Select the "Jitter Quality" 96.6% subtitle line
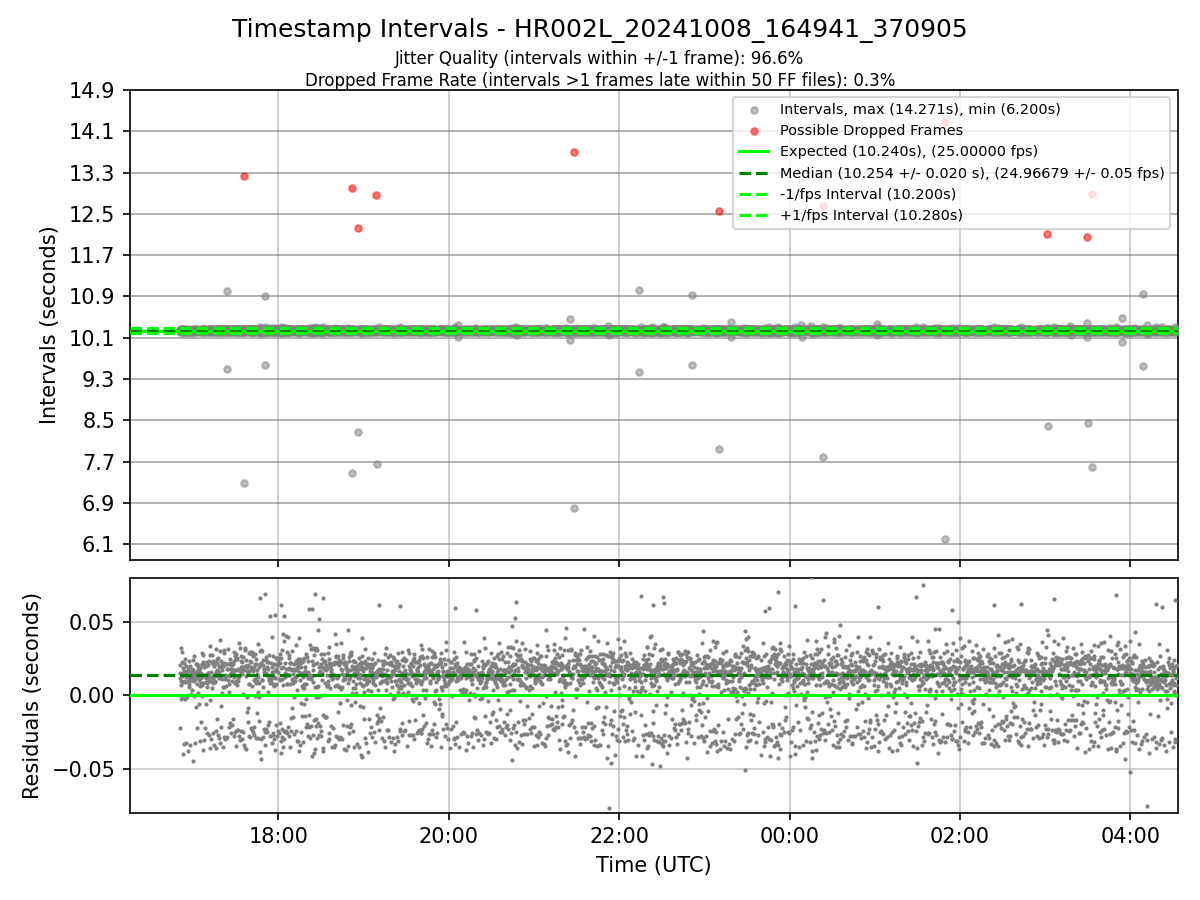Image resolution: width=1200 pixels, height=900 pixels. tap(599, 58)
